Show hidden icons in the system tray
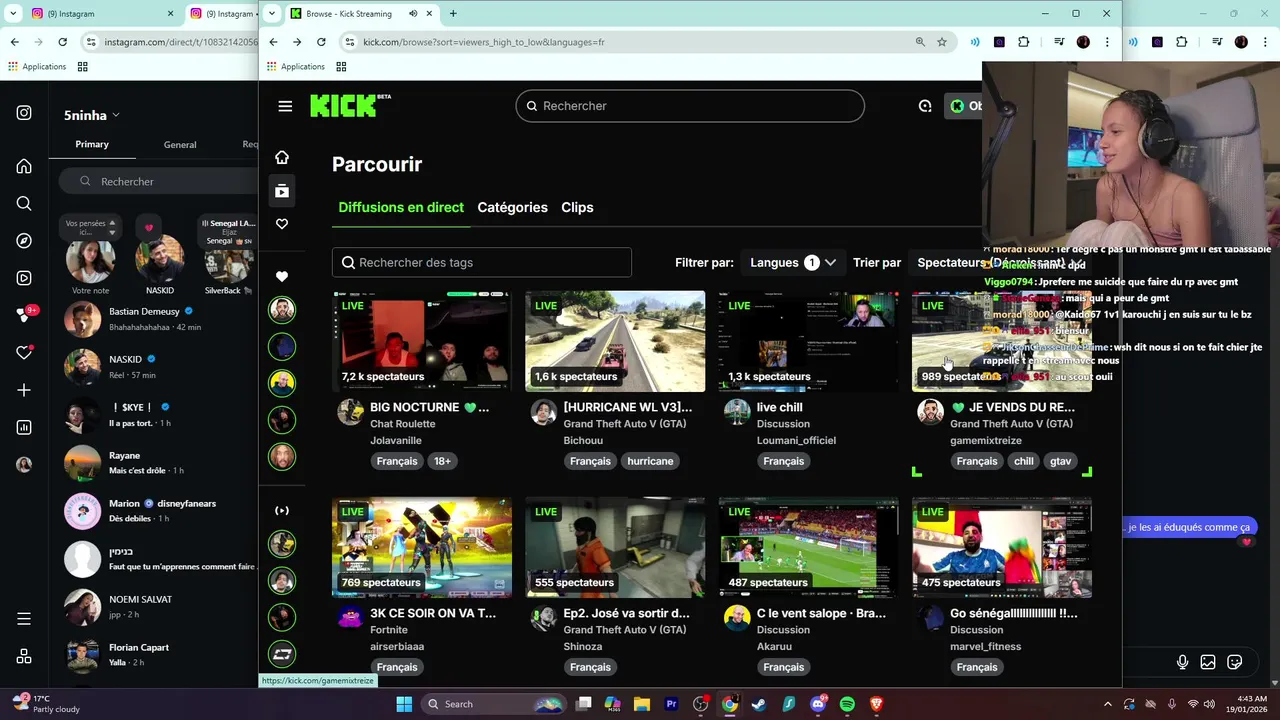The width and height of the screenshot is (1280, 720). 1107,704
